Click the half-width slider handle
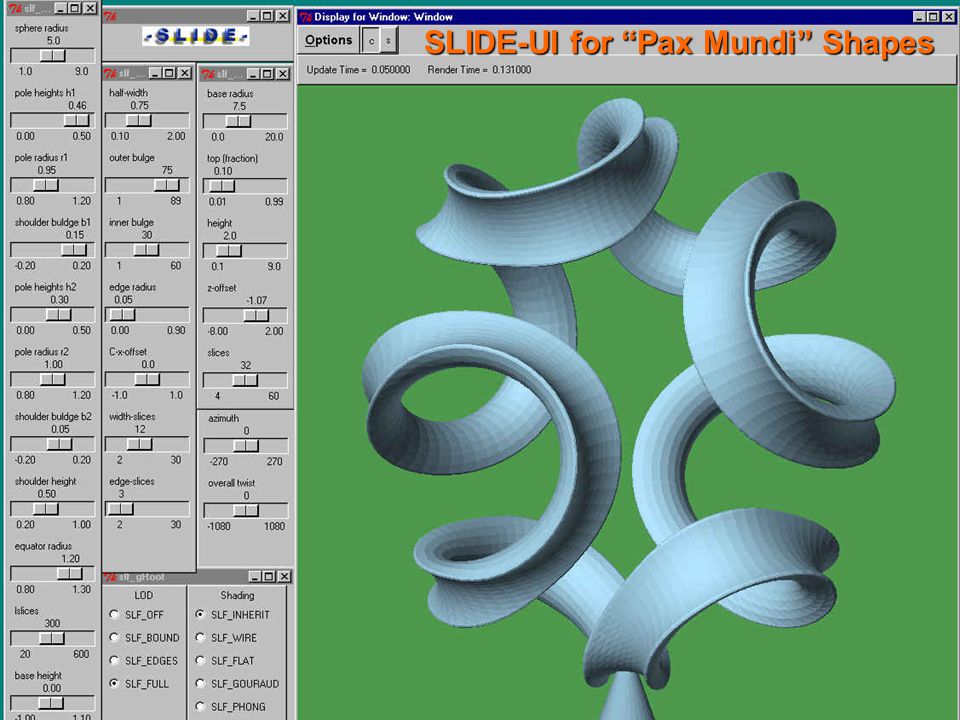The width and height of the screenshot is (960, 720). click(x=138, y=121)
